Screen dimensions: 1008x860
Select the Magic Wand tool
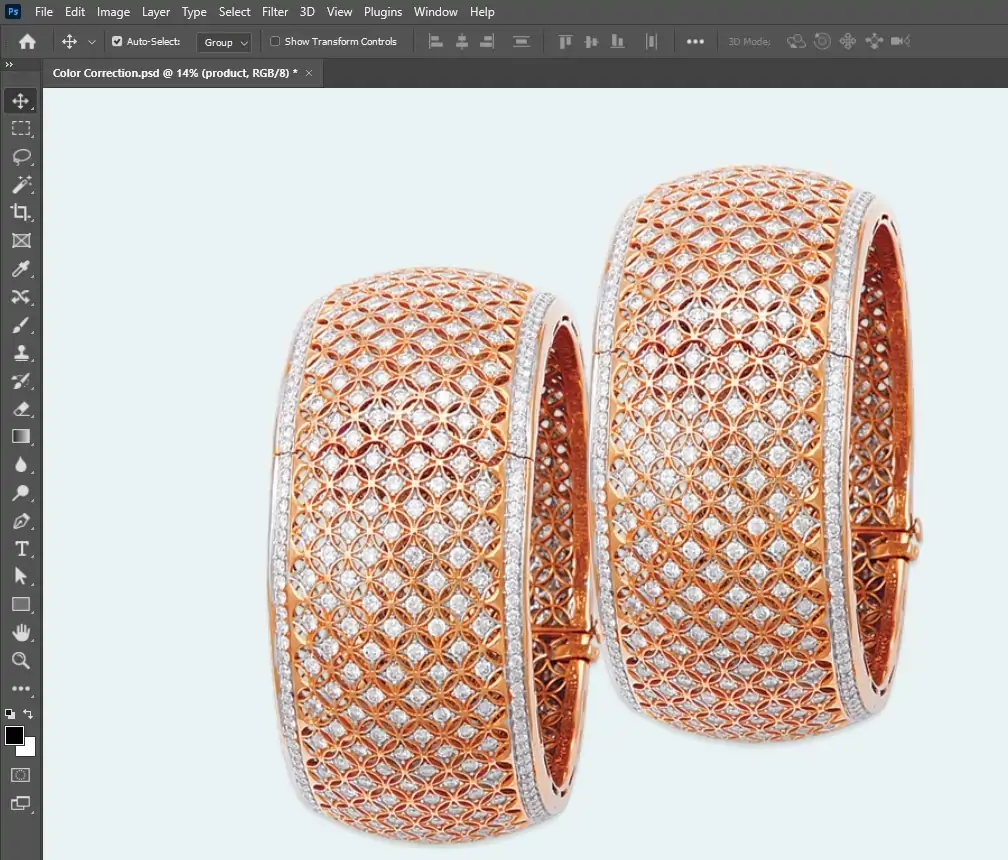[21, 185]
